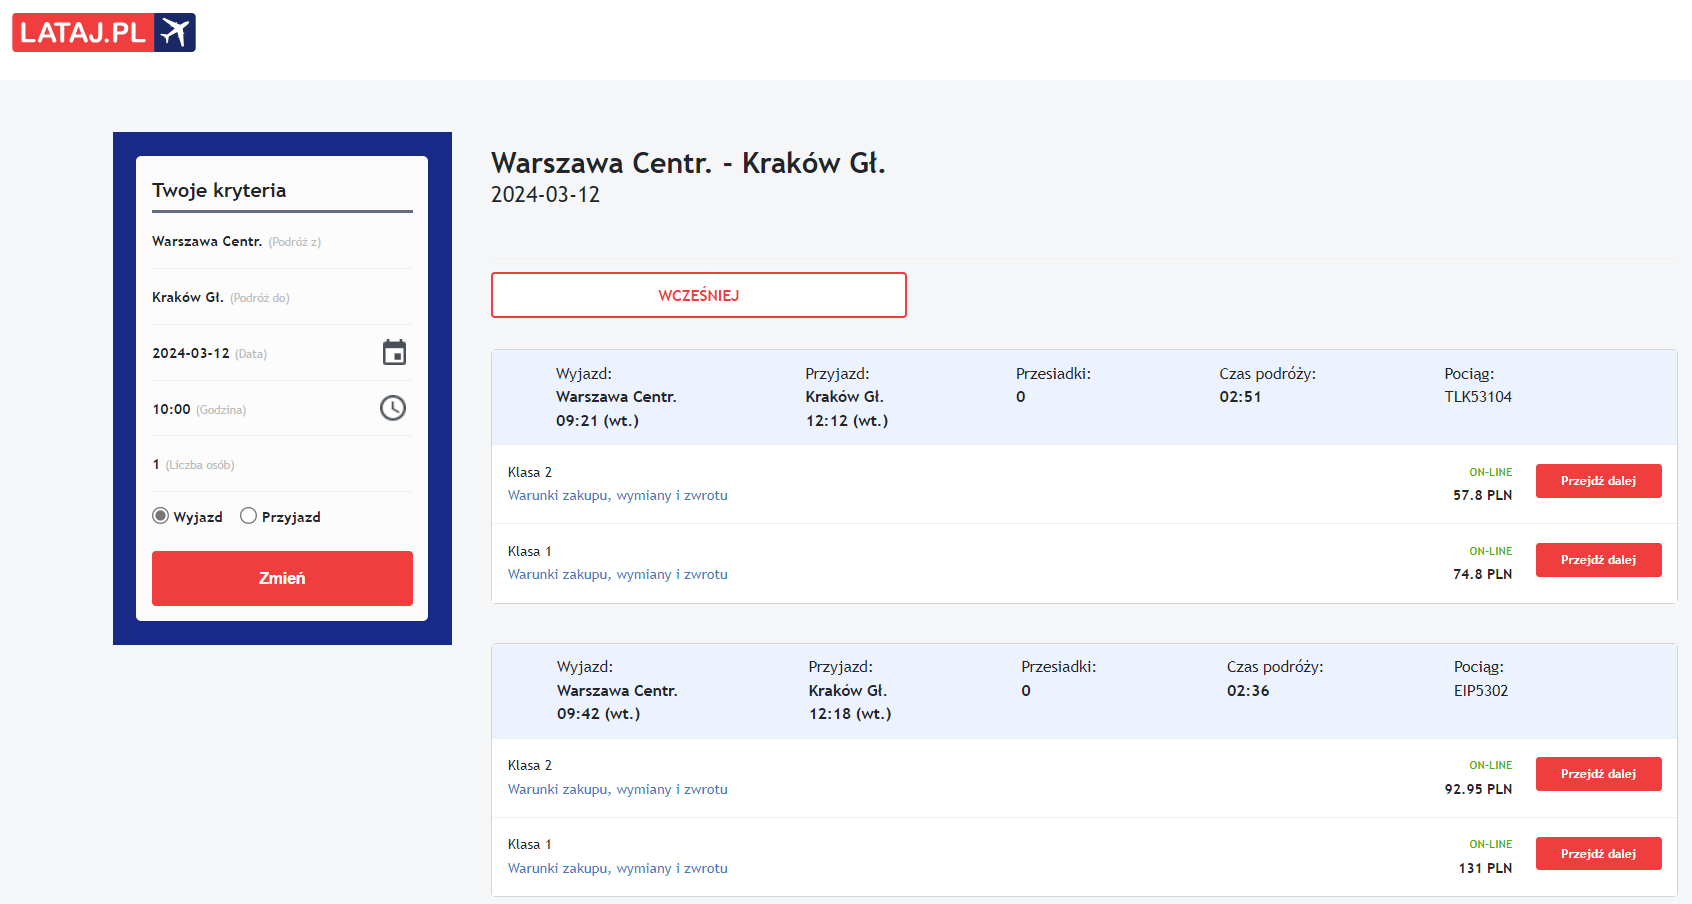This screenshot has height=904, width=1692.
Task: Click the LATAJ.PL airplane logo
Action: [x=104, y=33]
